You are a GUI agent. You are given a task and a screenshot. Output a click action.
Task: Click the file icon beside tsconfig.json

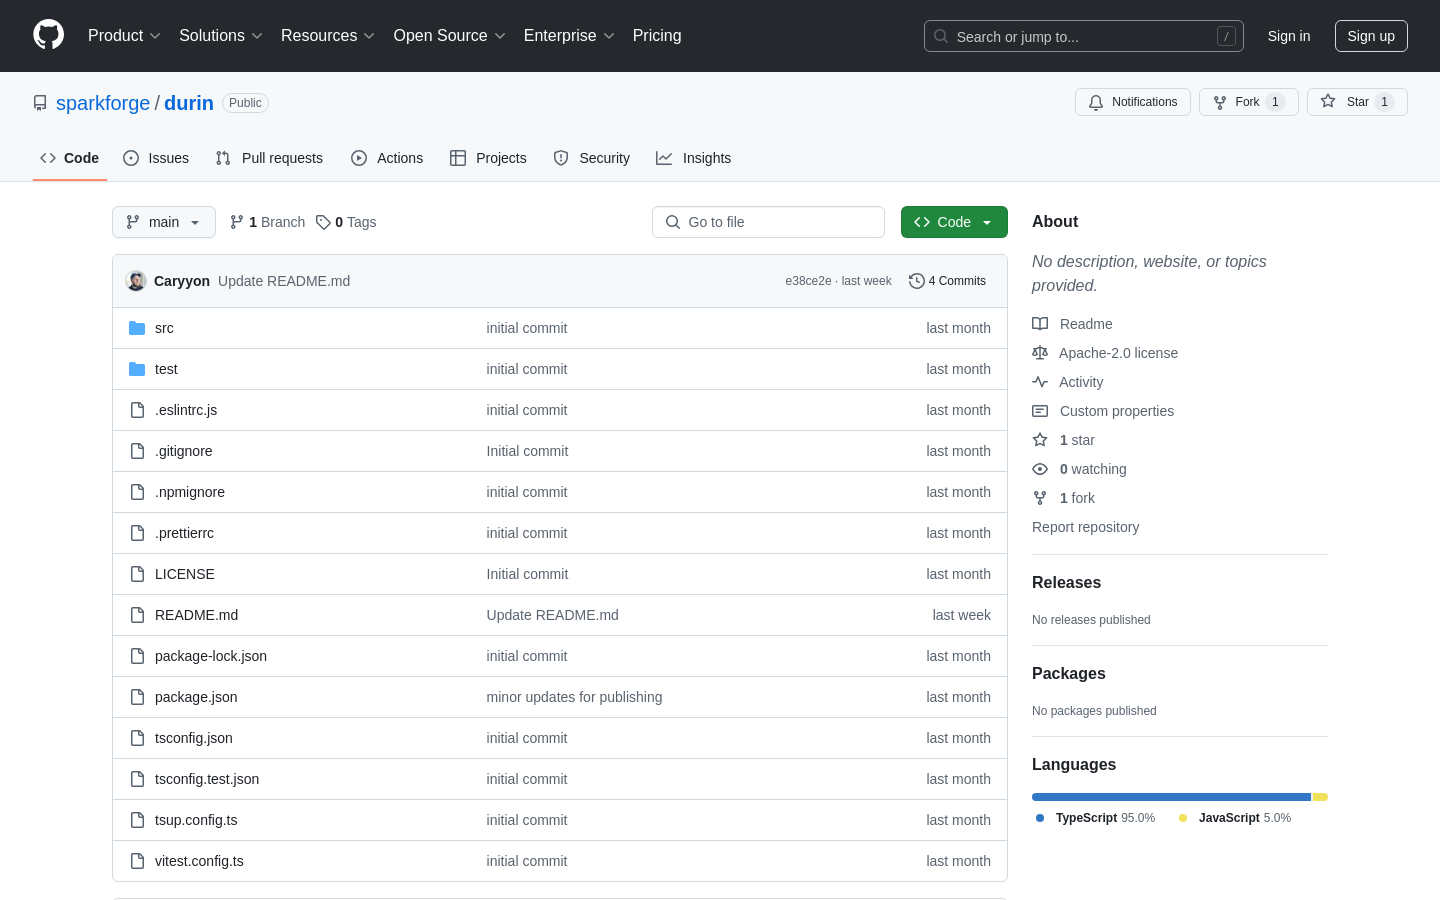coord(137,738)
